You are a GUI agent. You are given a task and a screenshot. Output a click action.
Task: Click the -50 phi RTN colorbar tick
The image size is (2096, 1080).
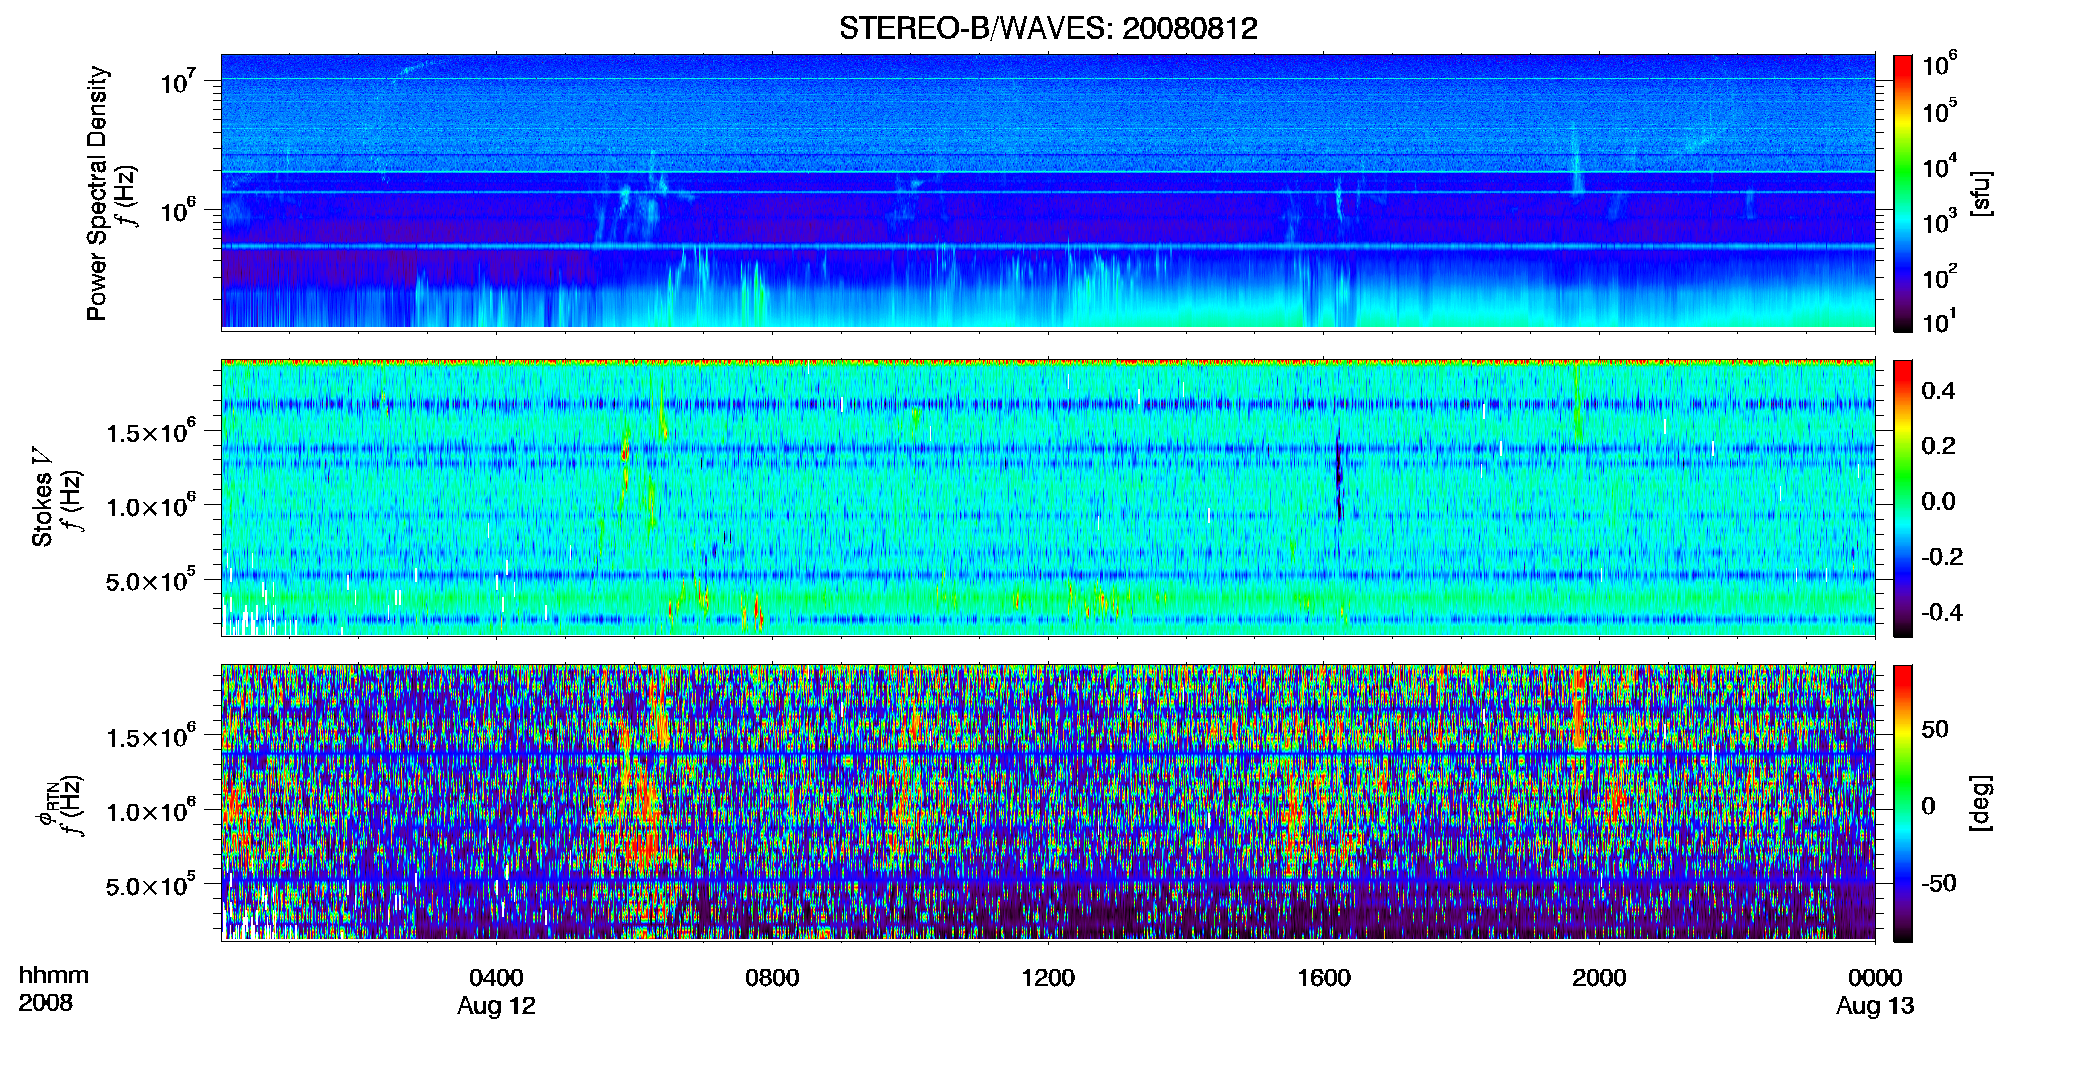click(x=1938, y=883)
